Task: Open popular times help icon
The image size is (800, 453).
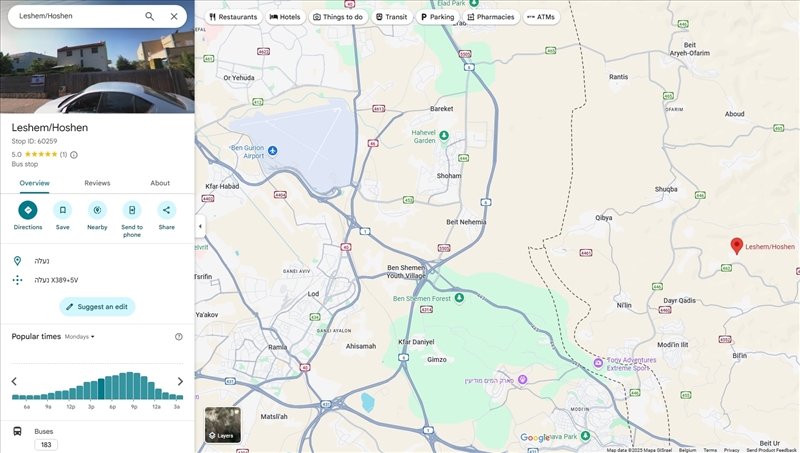Action: 179,337
